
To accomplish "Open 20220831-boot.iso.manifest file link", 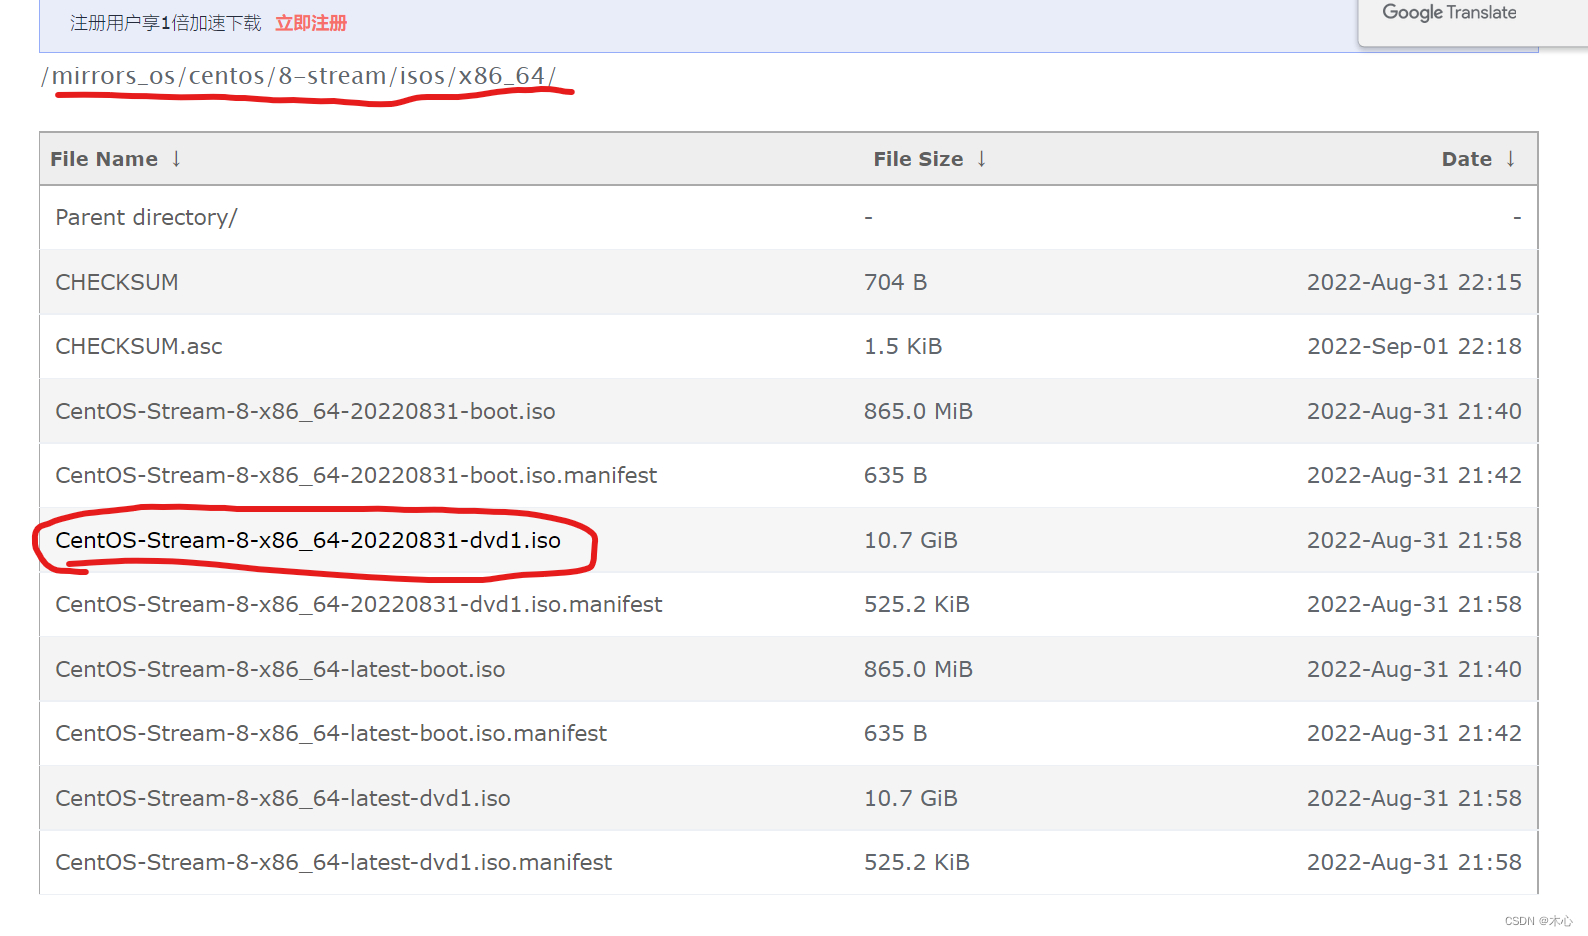I will pos(356,475).
